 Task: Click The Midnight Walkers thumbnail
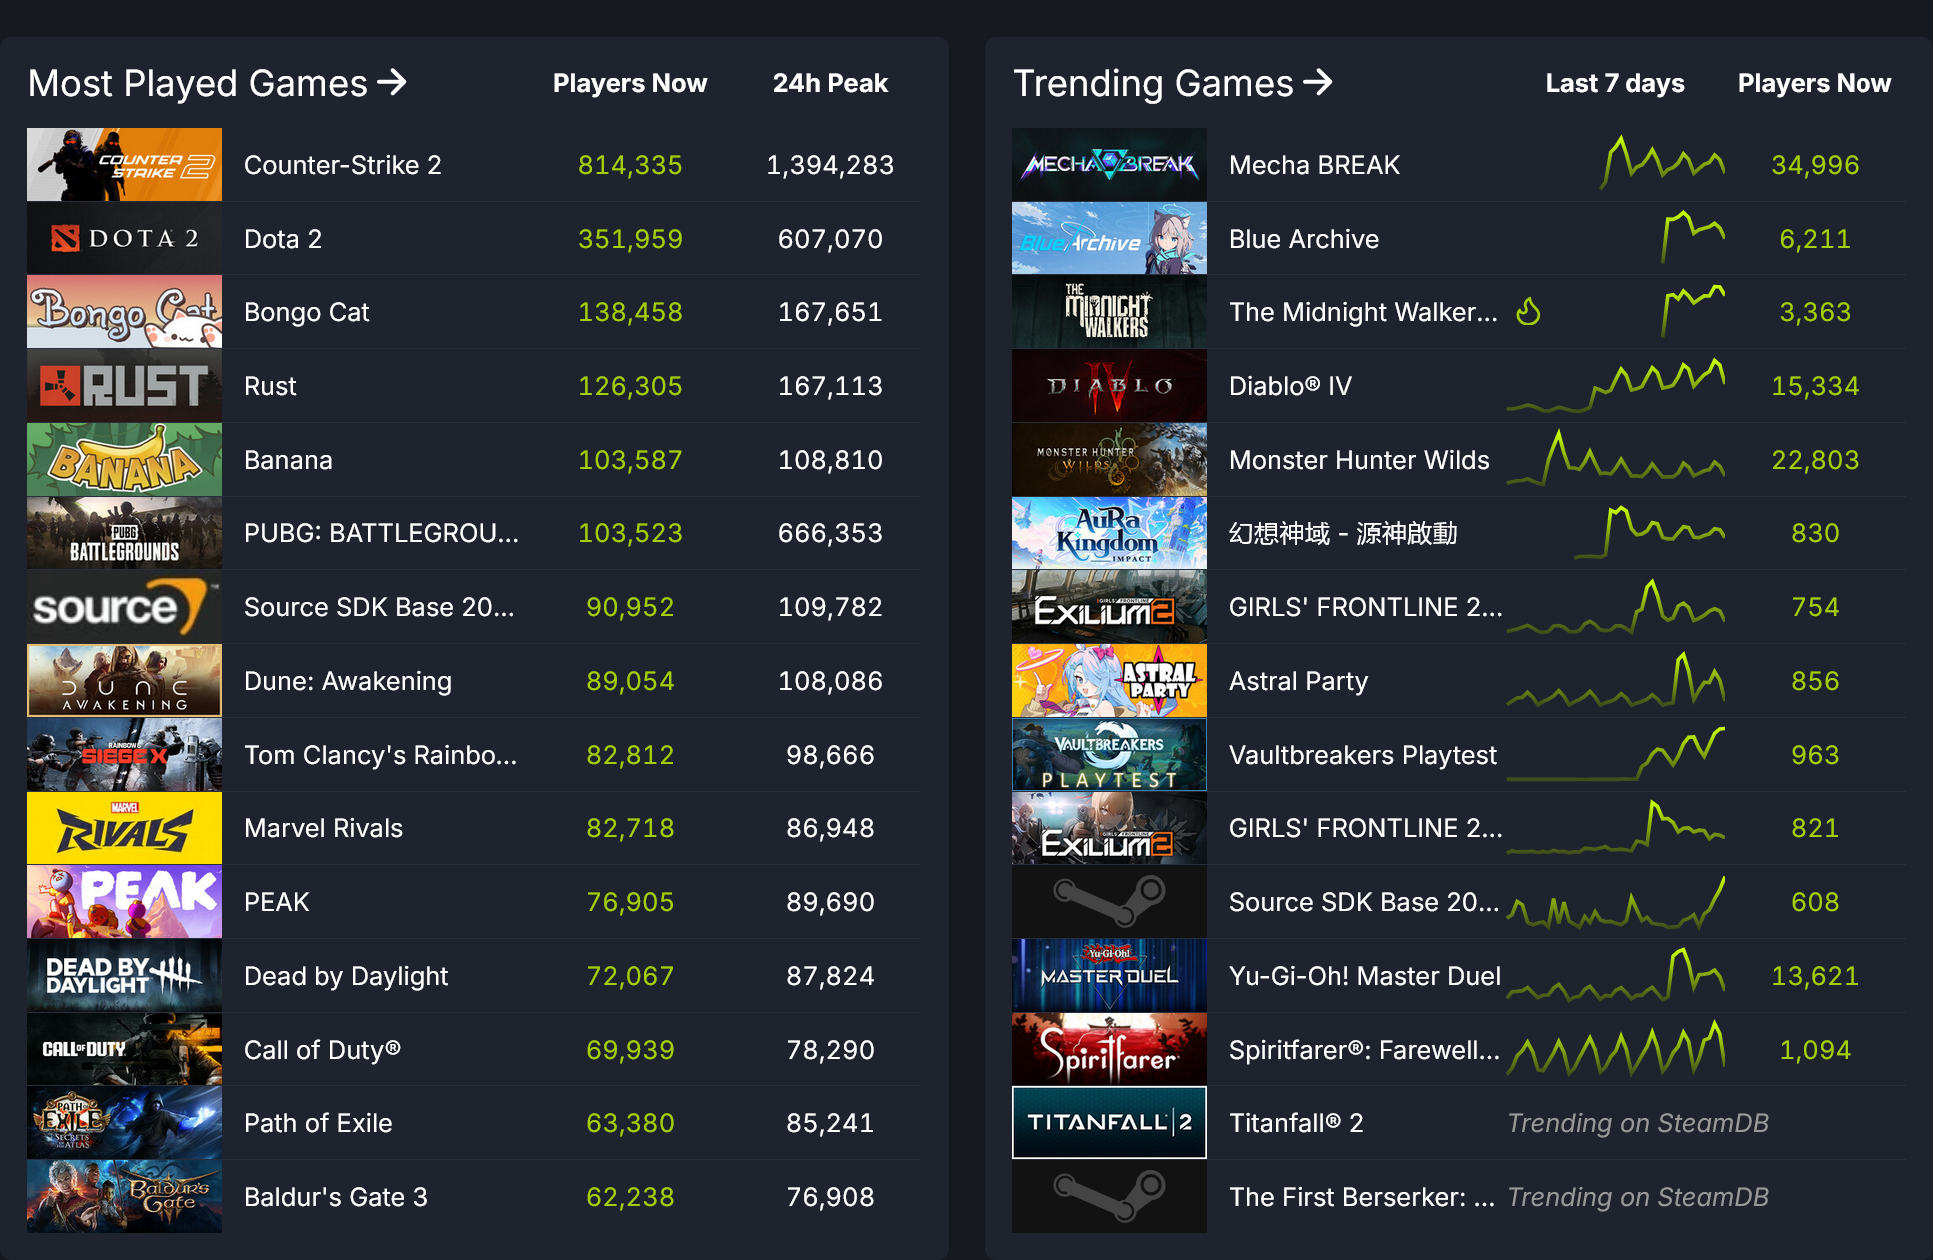tap(1109, 312)
